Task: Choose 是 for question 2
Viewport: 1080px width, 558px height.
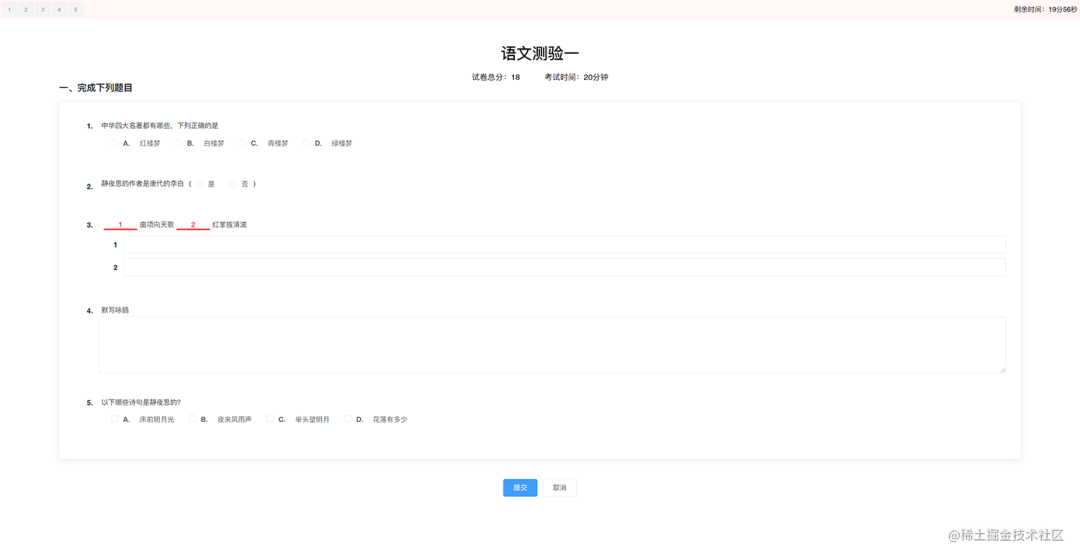Action: 200,184
